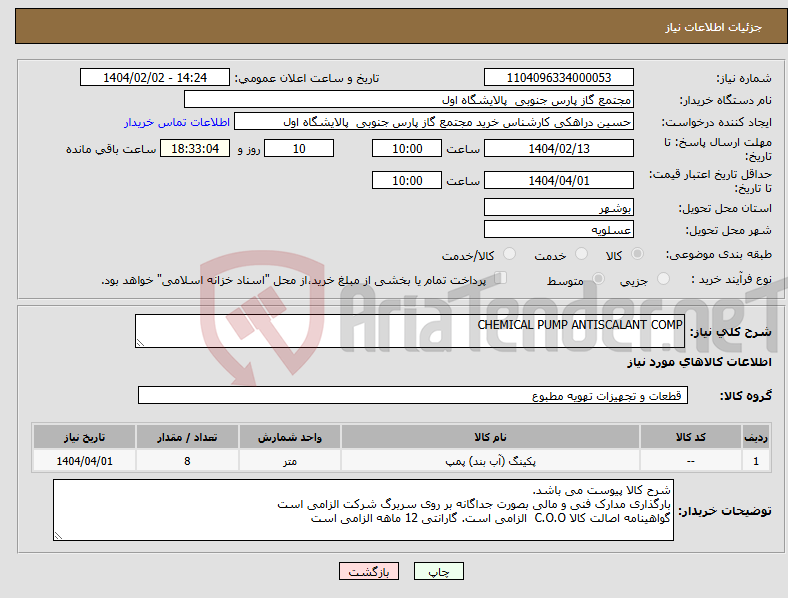This screenshot has width=788, height=598.
Task: Select the خدمت radio button
Action: click(x=581, y=254)
